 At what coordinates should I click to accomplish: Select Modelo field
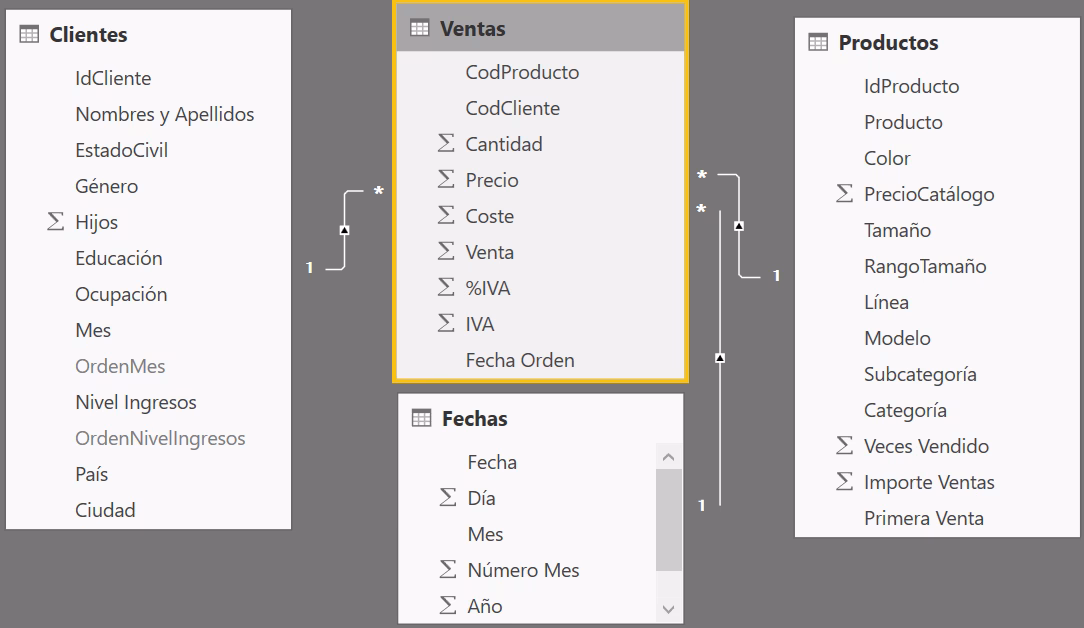[897, 338]
